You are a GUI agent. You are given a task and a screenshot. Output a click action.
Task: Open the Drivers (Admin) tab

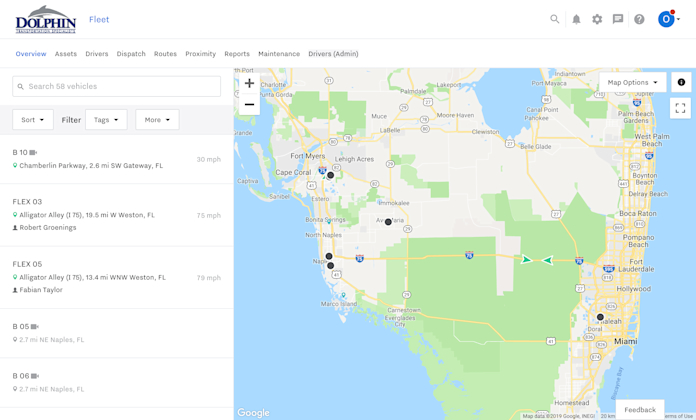pyautogui.click(x=333, y=54)
